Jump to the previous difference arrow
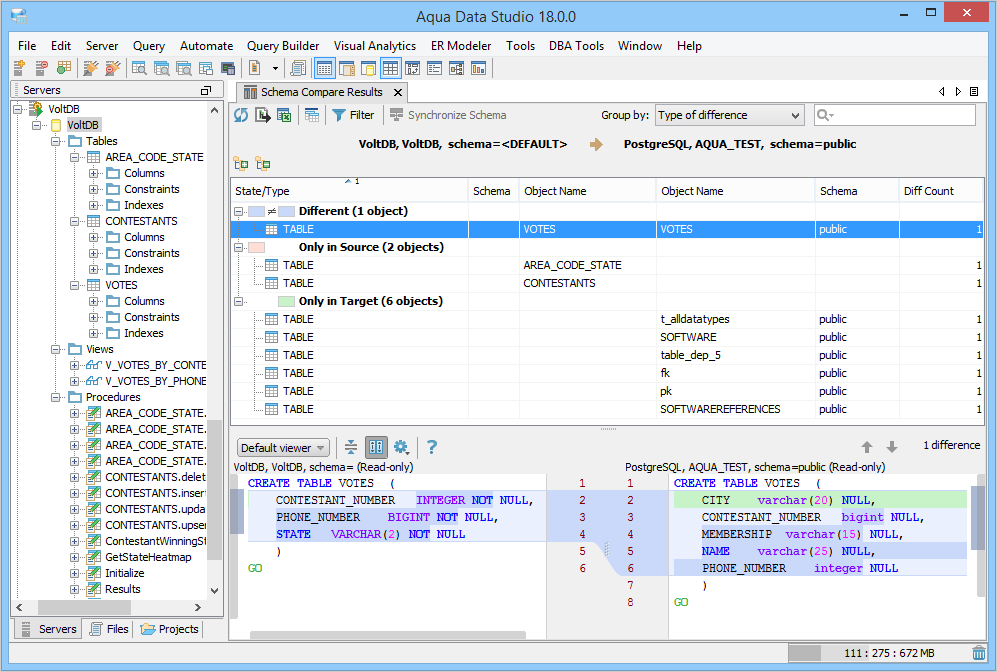The image size is (997, 672). tap(867, 447)
